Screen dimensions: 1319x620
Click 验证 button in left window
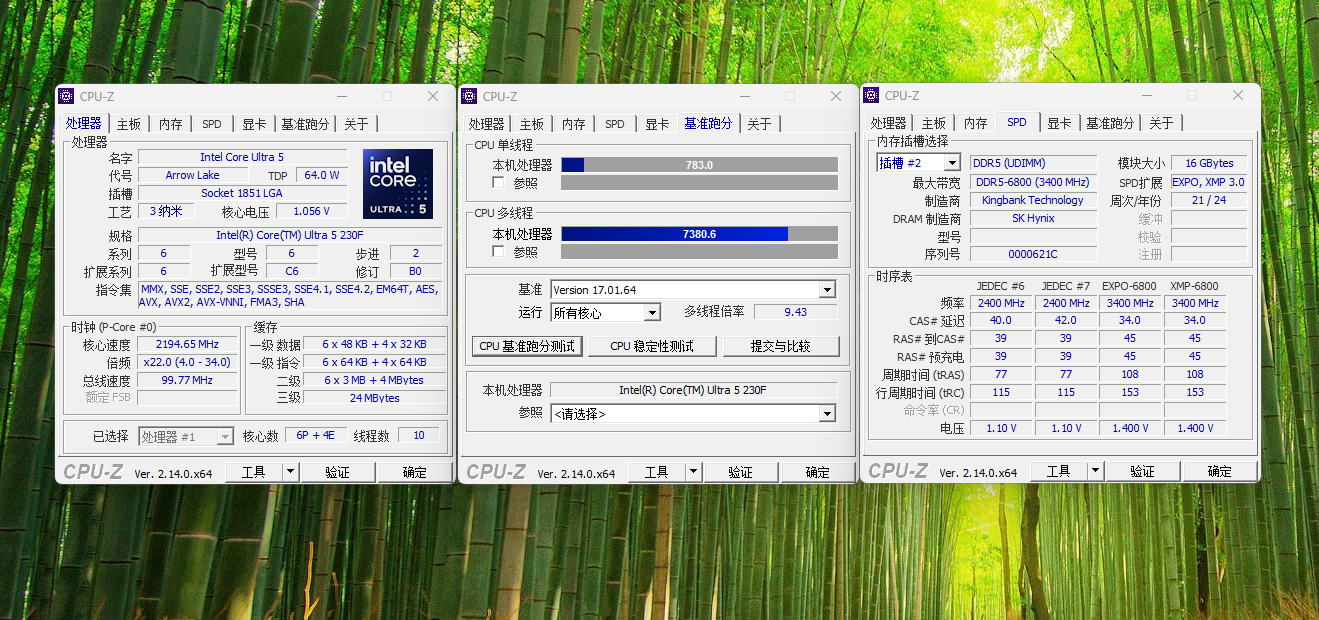click(x=338, y=472)
